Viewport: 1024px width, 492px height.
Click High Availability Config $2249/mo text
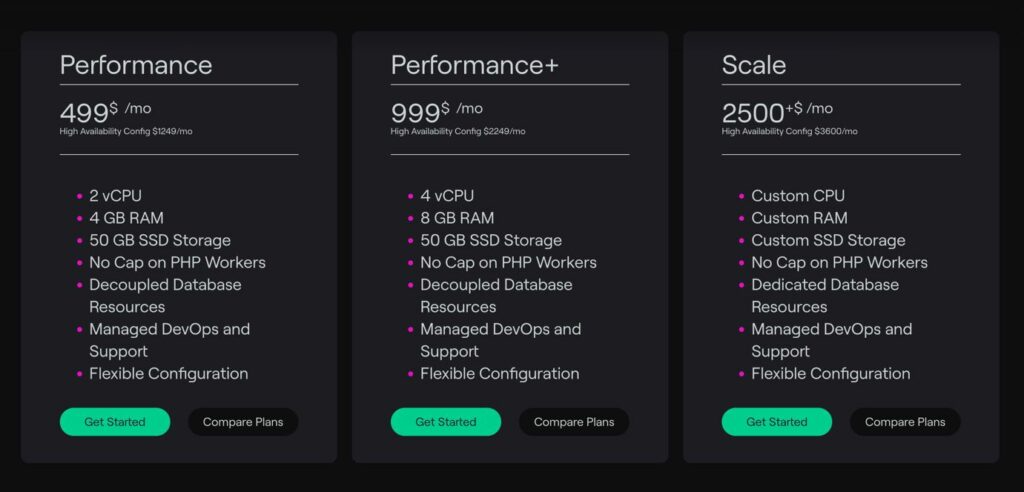[x=457, y=131]
